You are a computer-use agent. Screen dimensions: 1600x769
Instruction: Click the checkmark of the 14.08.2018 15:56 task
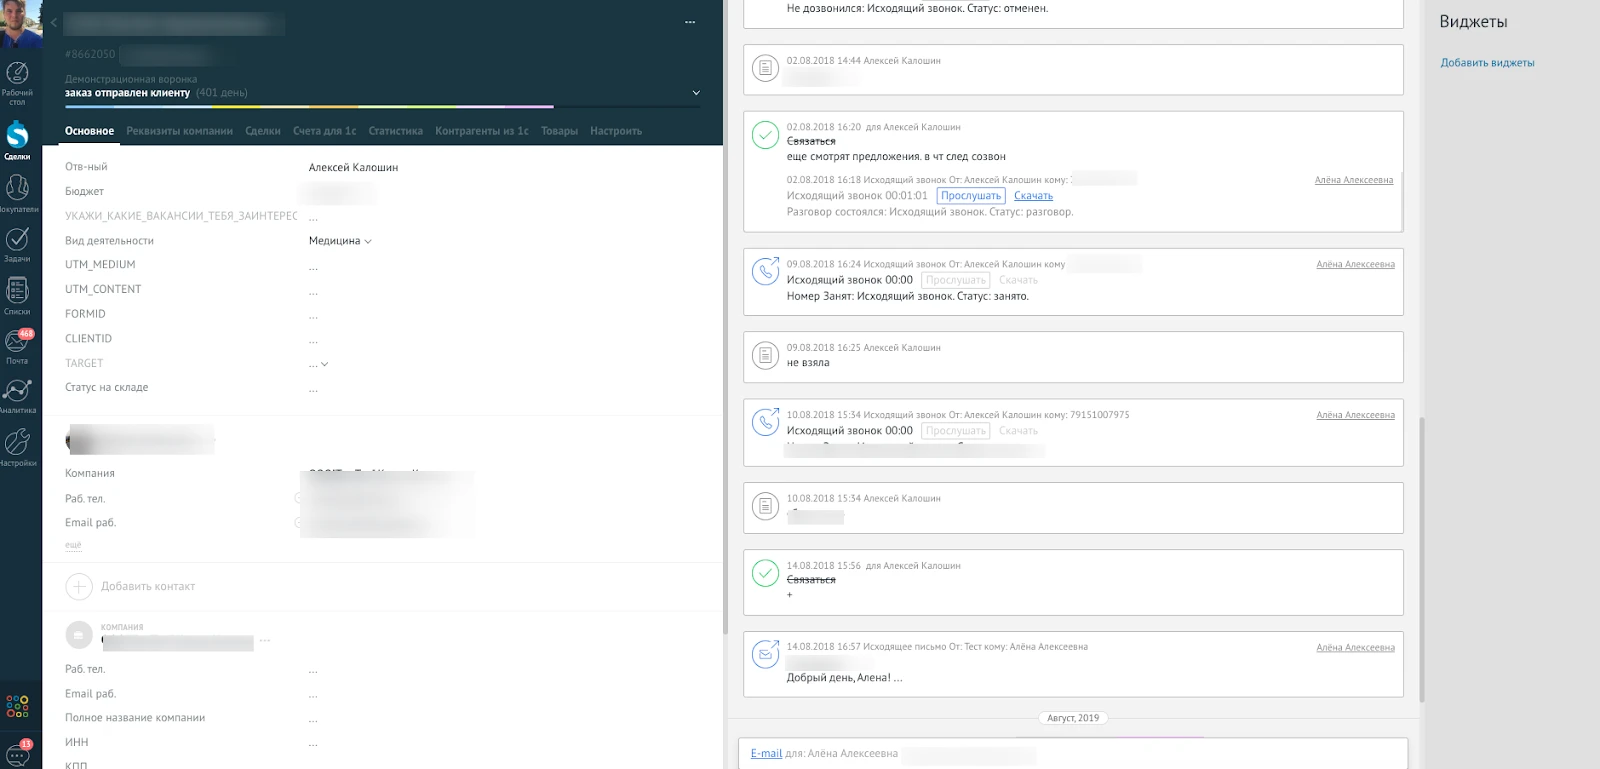click(x=765, y=573)
